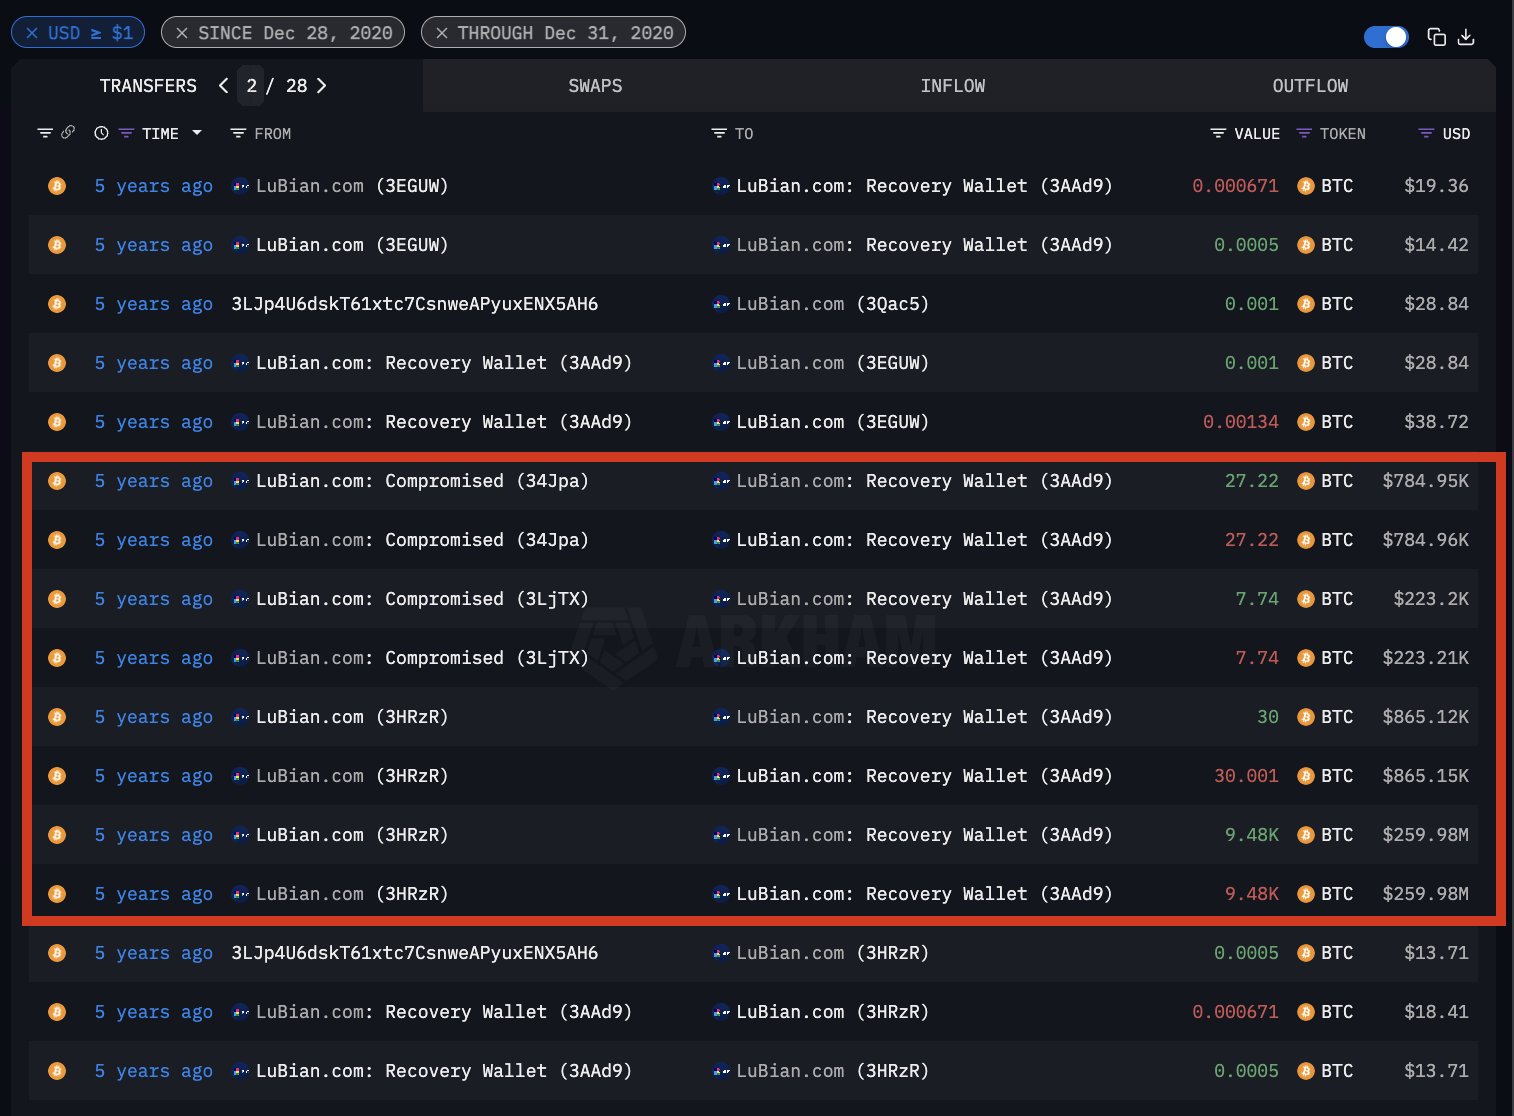Remove the 'THROUGH Dec 31, 2020' filter chip
1514x1116 pixels.
[439, 32]
